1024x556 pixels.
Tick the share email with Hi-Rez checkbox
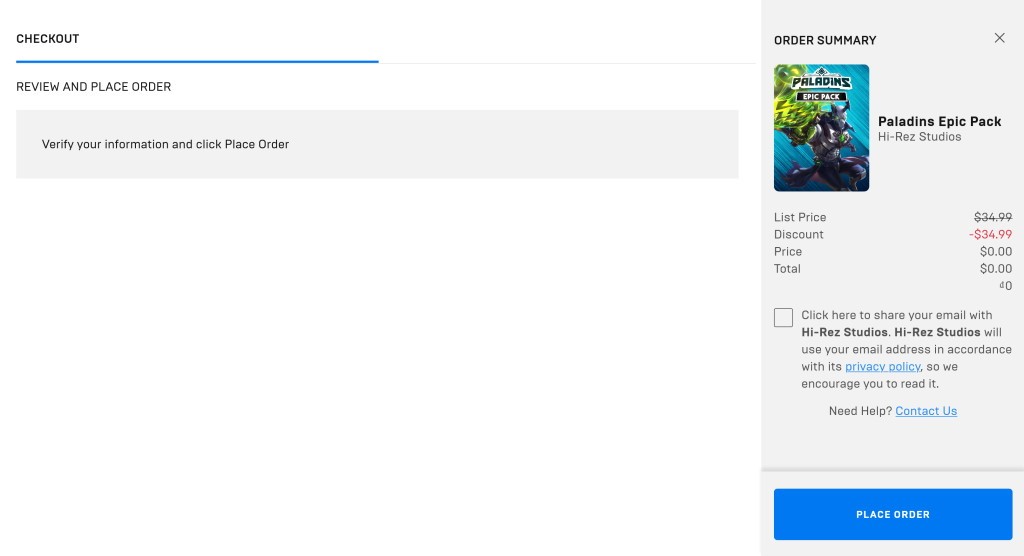pos(783,318)
